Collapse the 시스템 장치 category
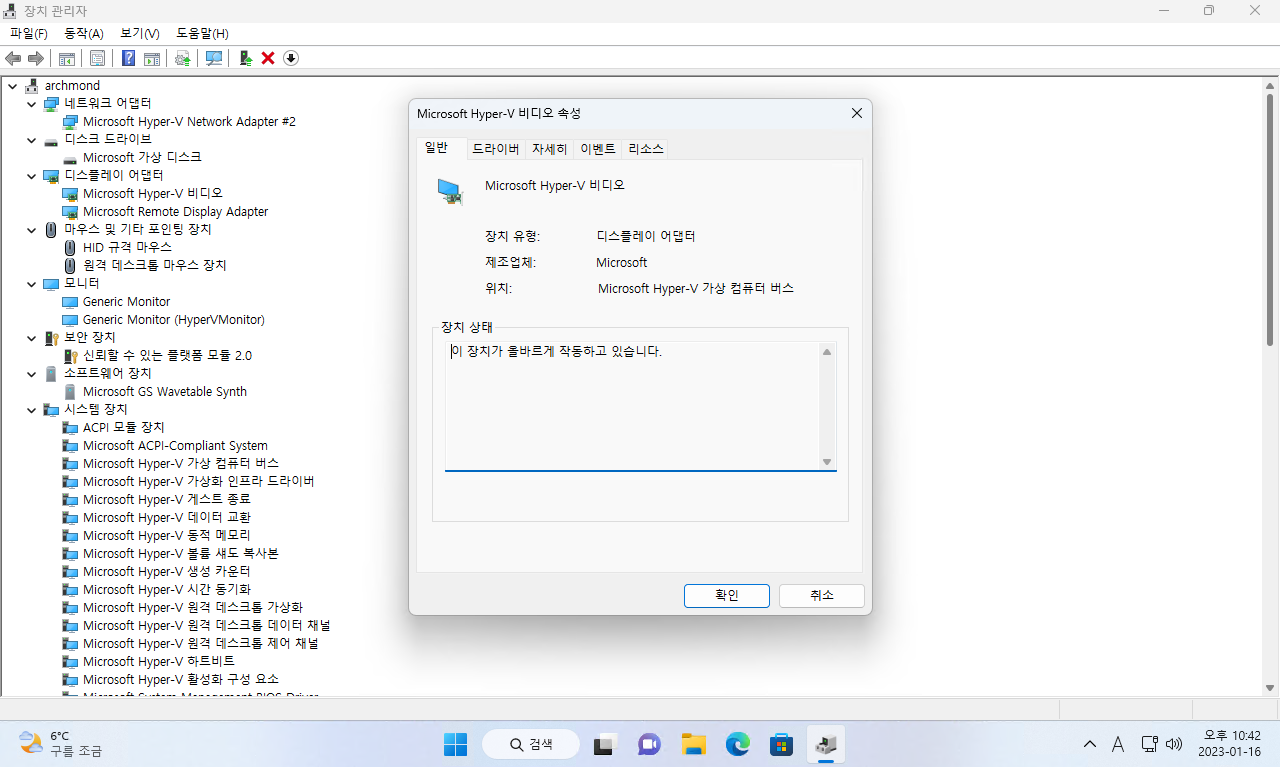 31,410
